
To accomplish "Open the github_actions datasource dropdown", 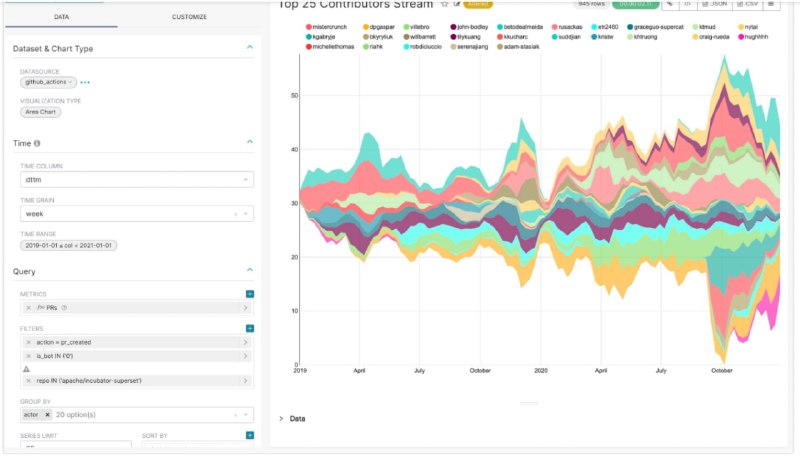I will (x=48, y=82).
